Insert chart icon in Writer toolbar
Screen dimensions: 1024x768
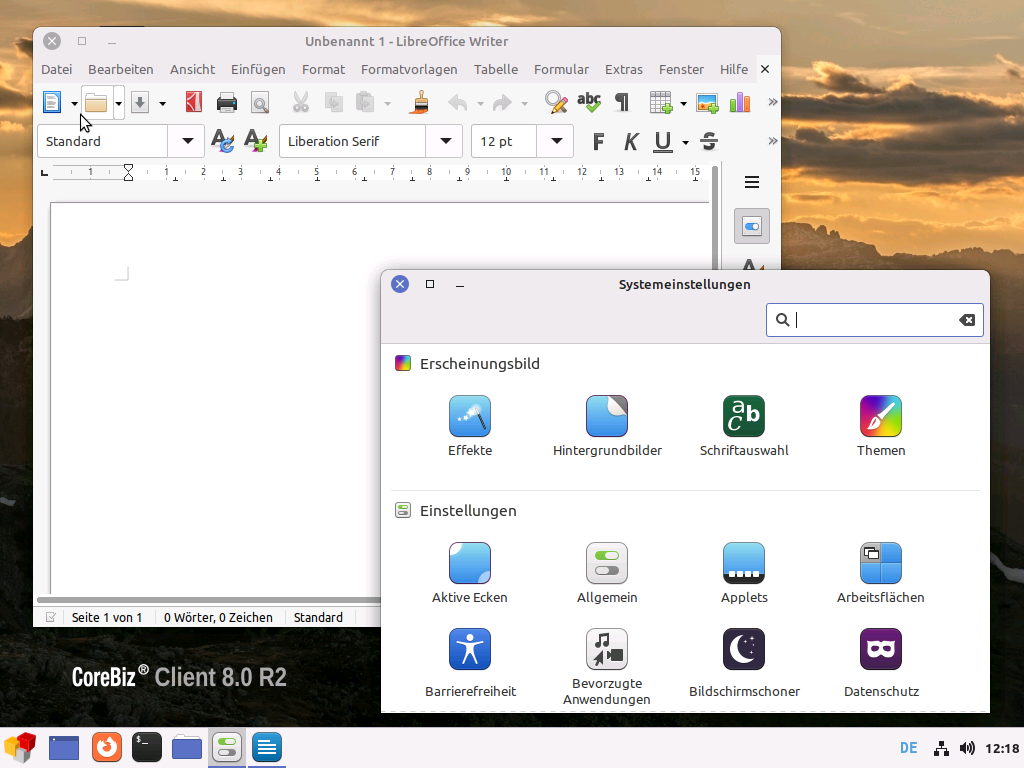tap(740, 103)
